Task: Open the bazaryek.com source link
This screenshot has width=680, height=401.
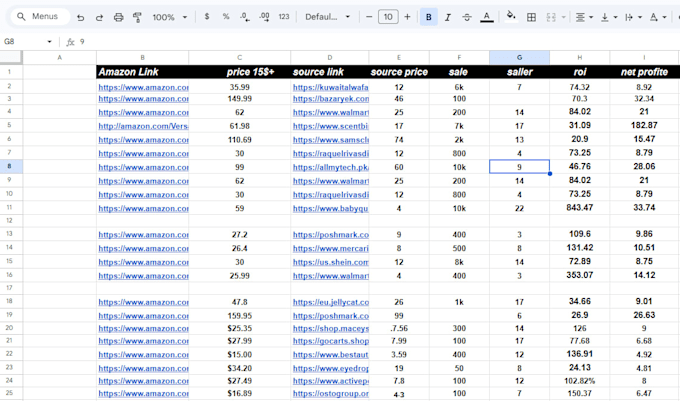Action: pos(330,99)
